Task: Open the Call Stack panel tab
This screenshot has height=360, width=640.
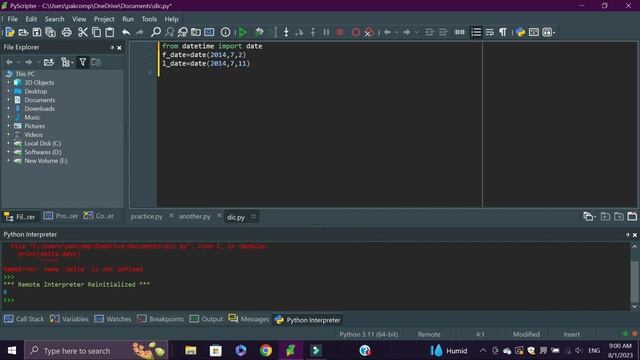Action: coord(24,319)
